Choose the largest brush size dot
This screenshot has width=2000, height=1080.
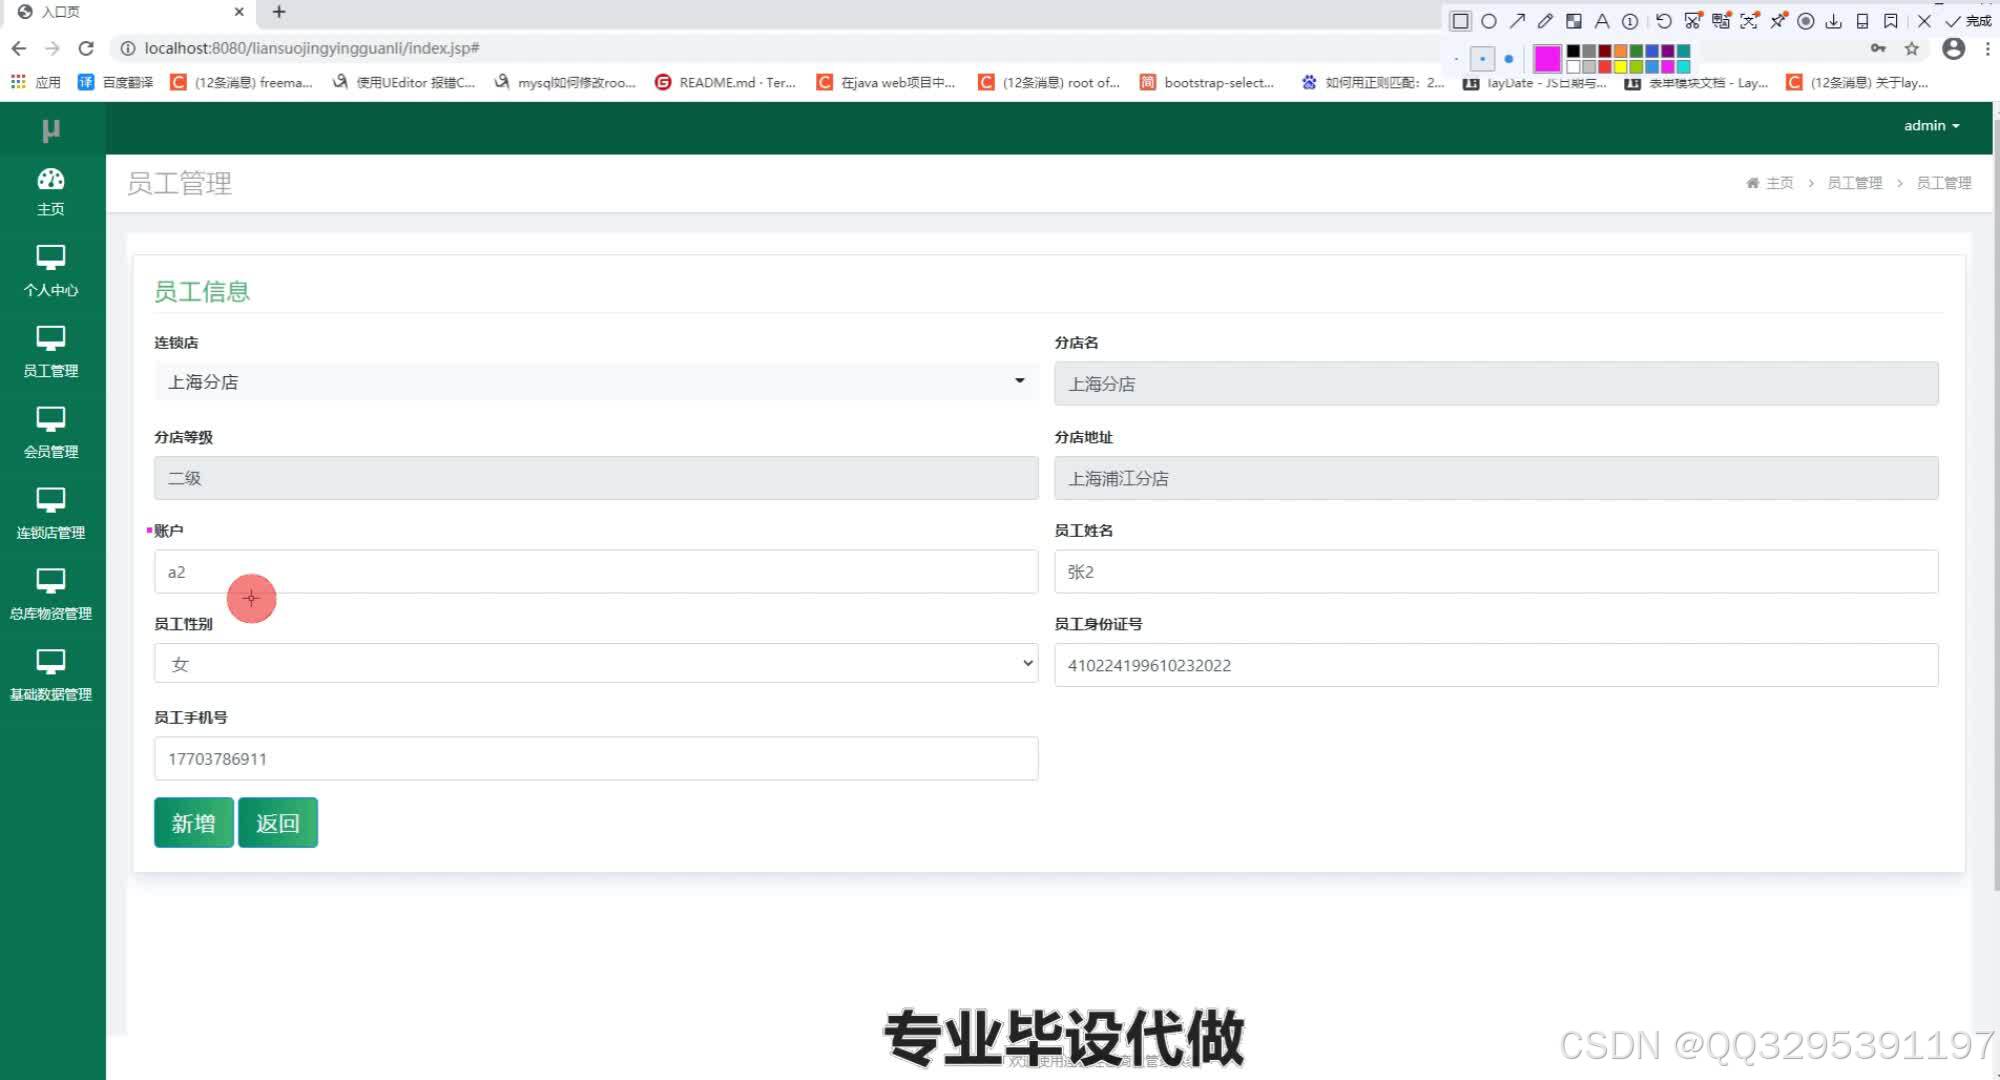[x=1509, y=59]
